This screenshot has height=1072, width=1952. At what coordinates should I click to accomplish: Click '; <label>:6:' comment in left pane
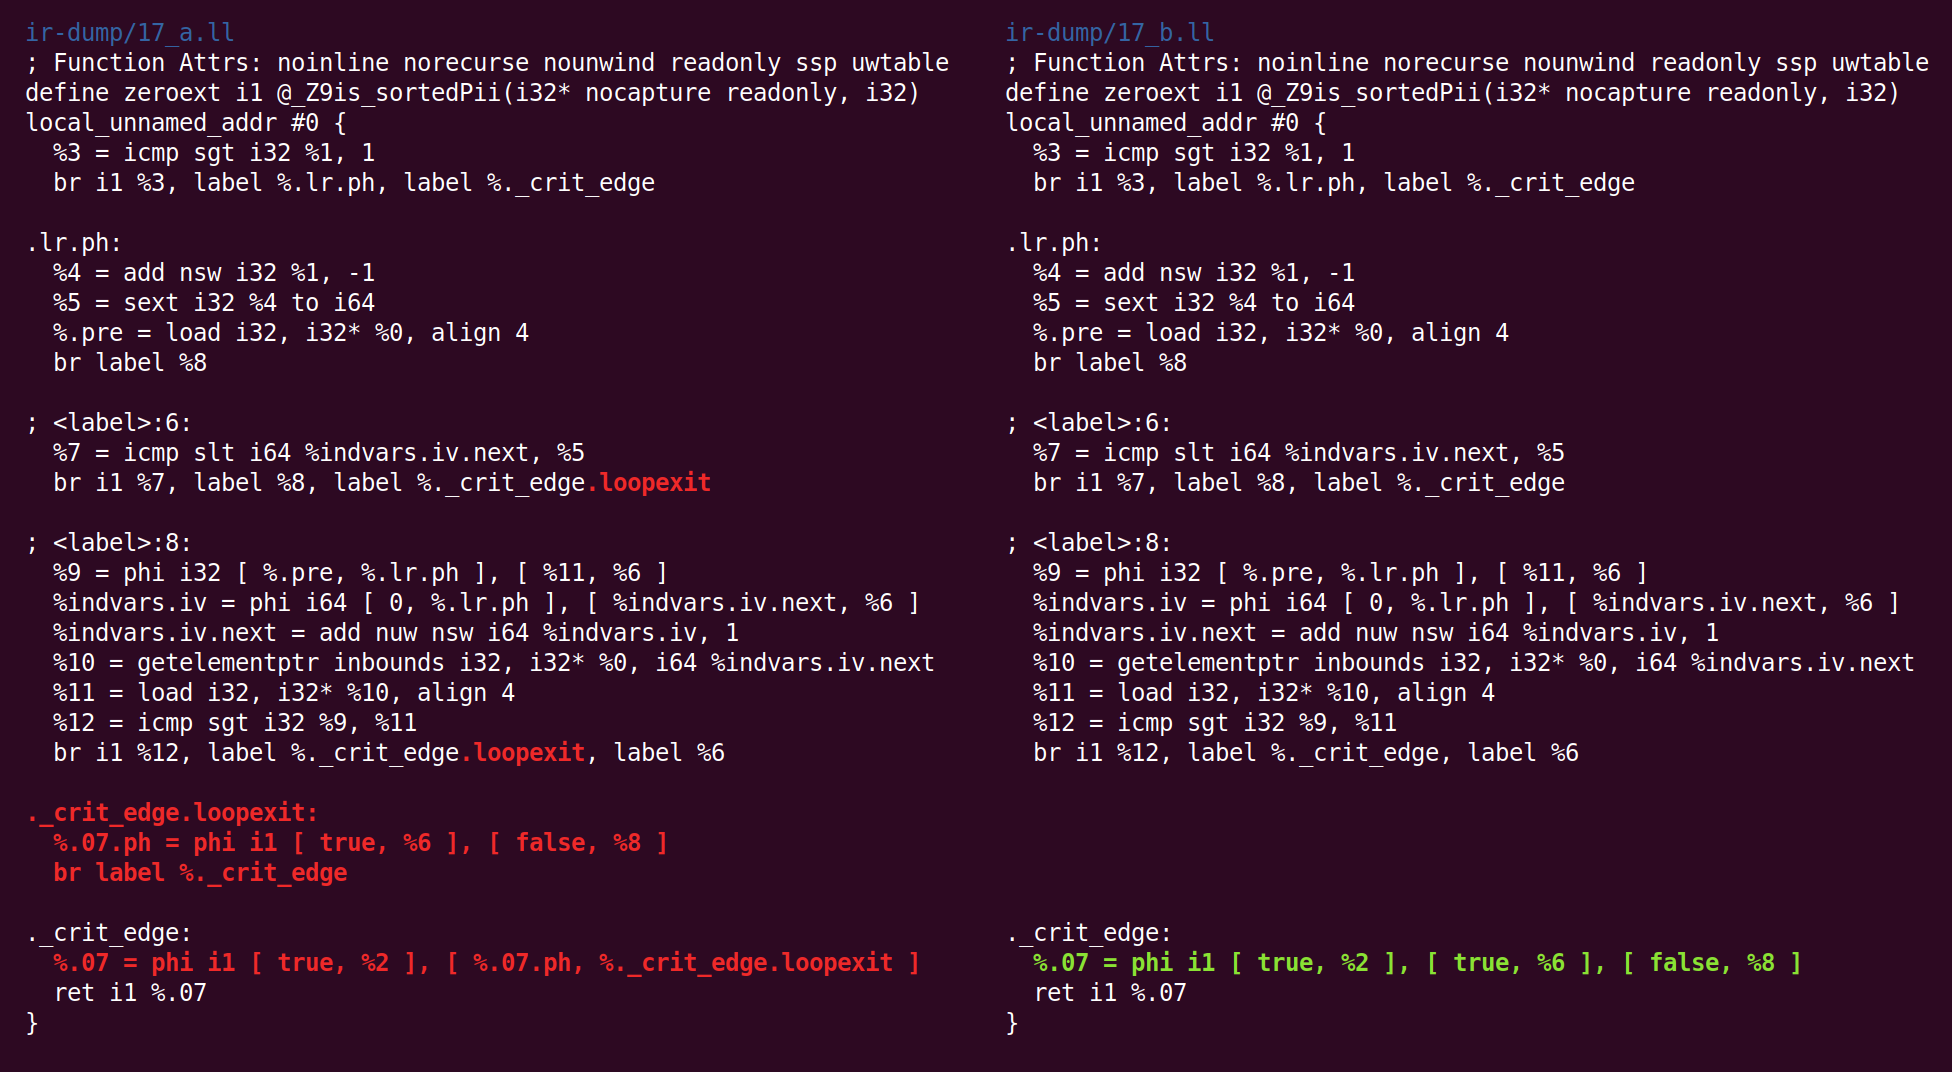click(x=109, y=423)
